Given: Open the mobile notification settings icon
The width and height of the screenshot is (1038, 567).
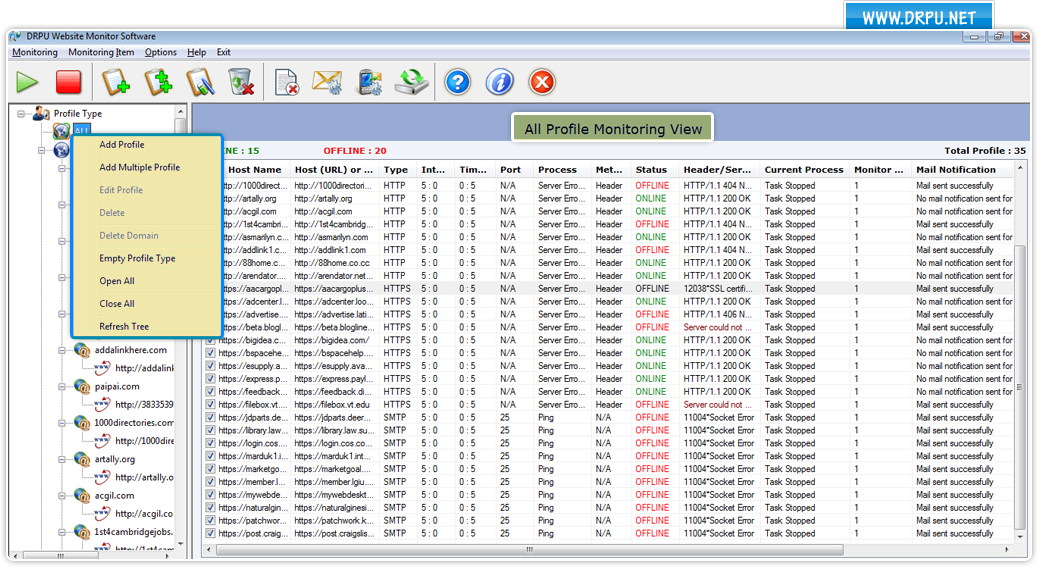Looking at the screenshot, I should (370, 82).
